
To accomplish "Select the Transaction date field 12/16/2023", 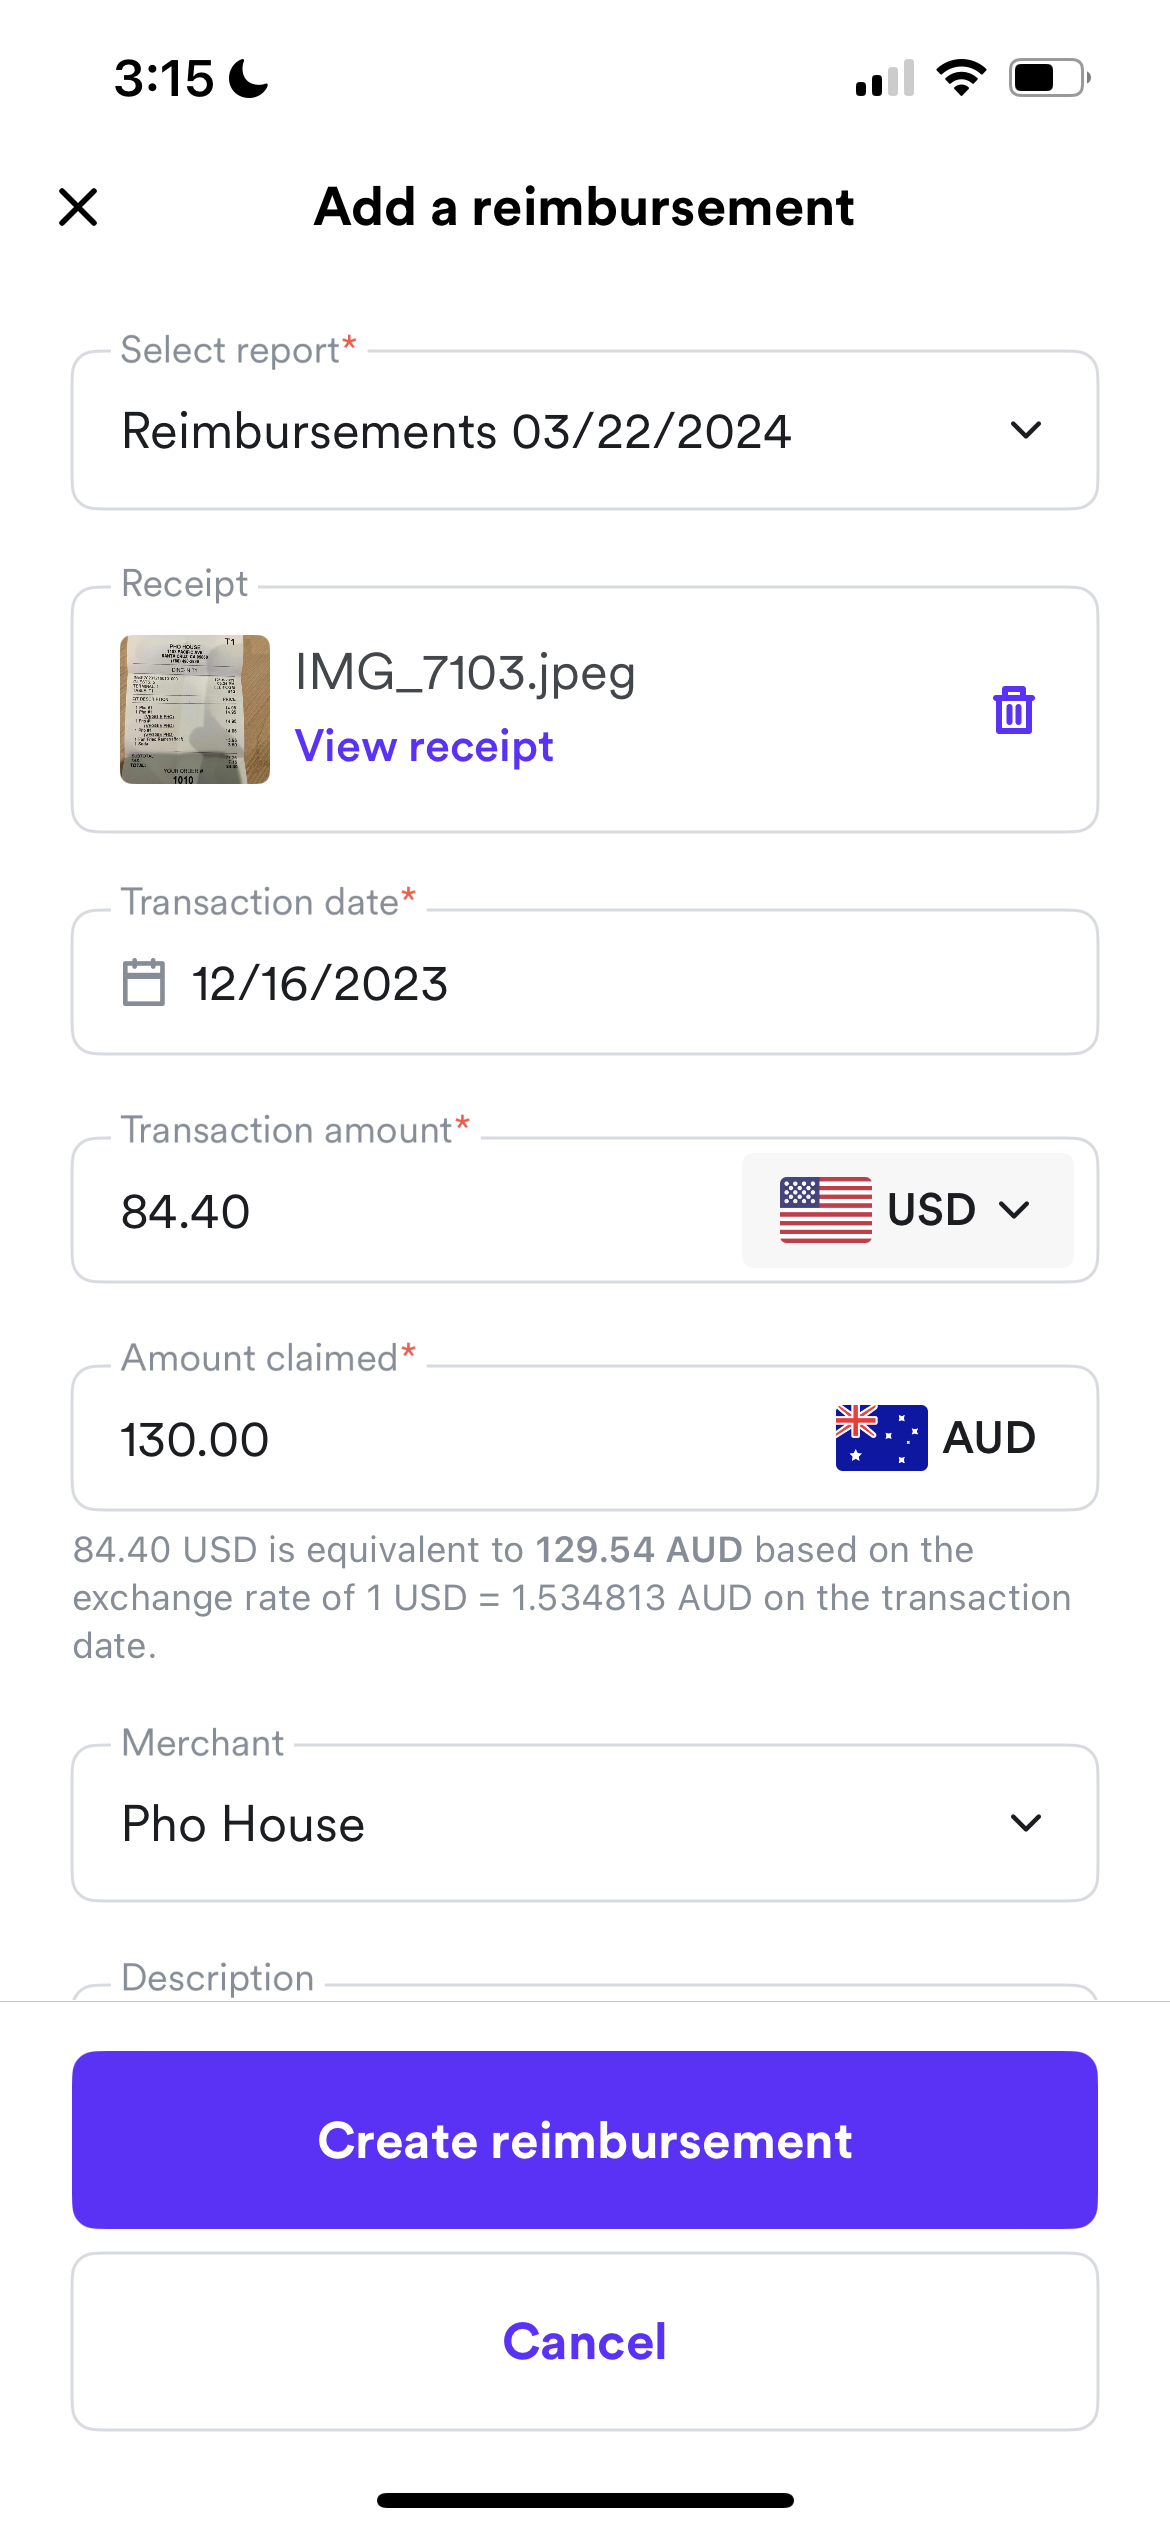I will (585, 982).
